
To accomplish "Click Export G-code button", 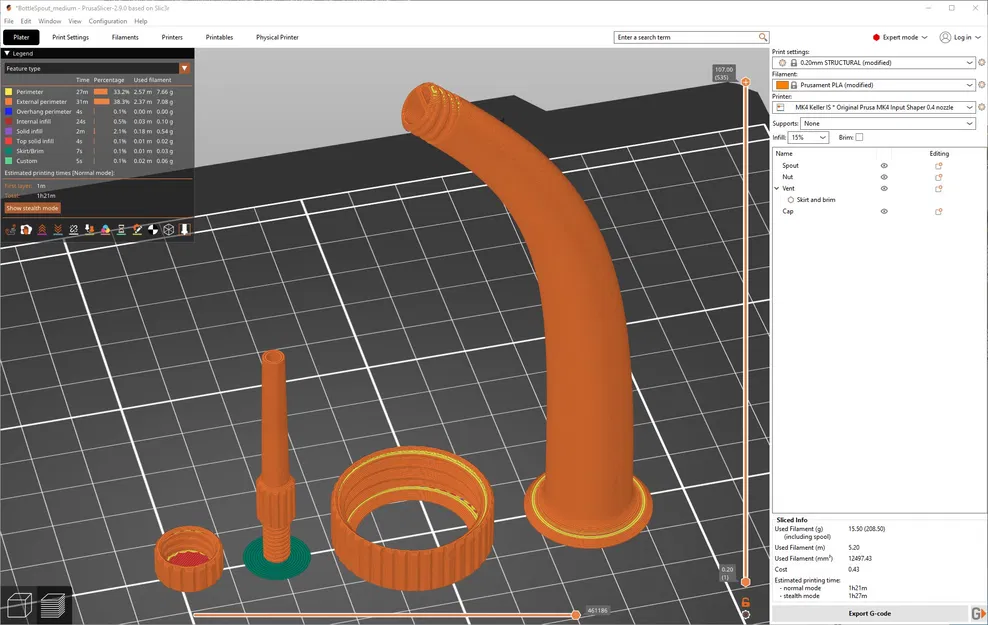I will [870, 613].
